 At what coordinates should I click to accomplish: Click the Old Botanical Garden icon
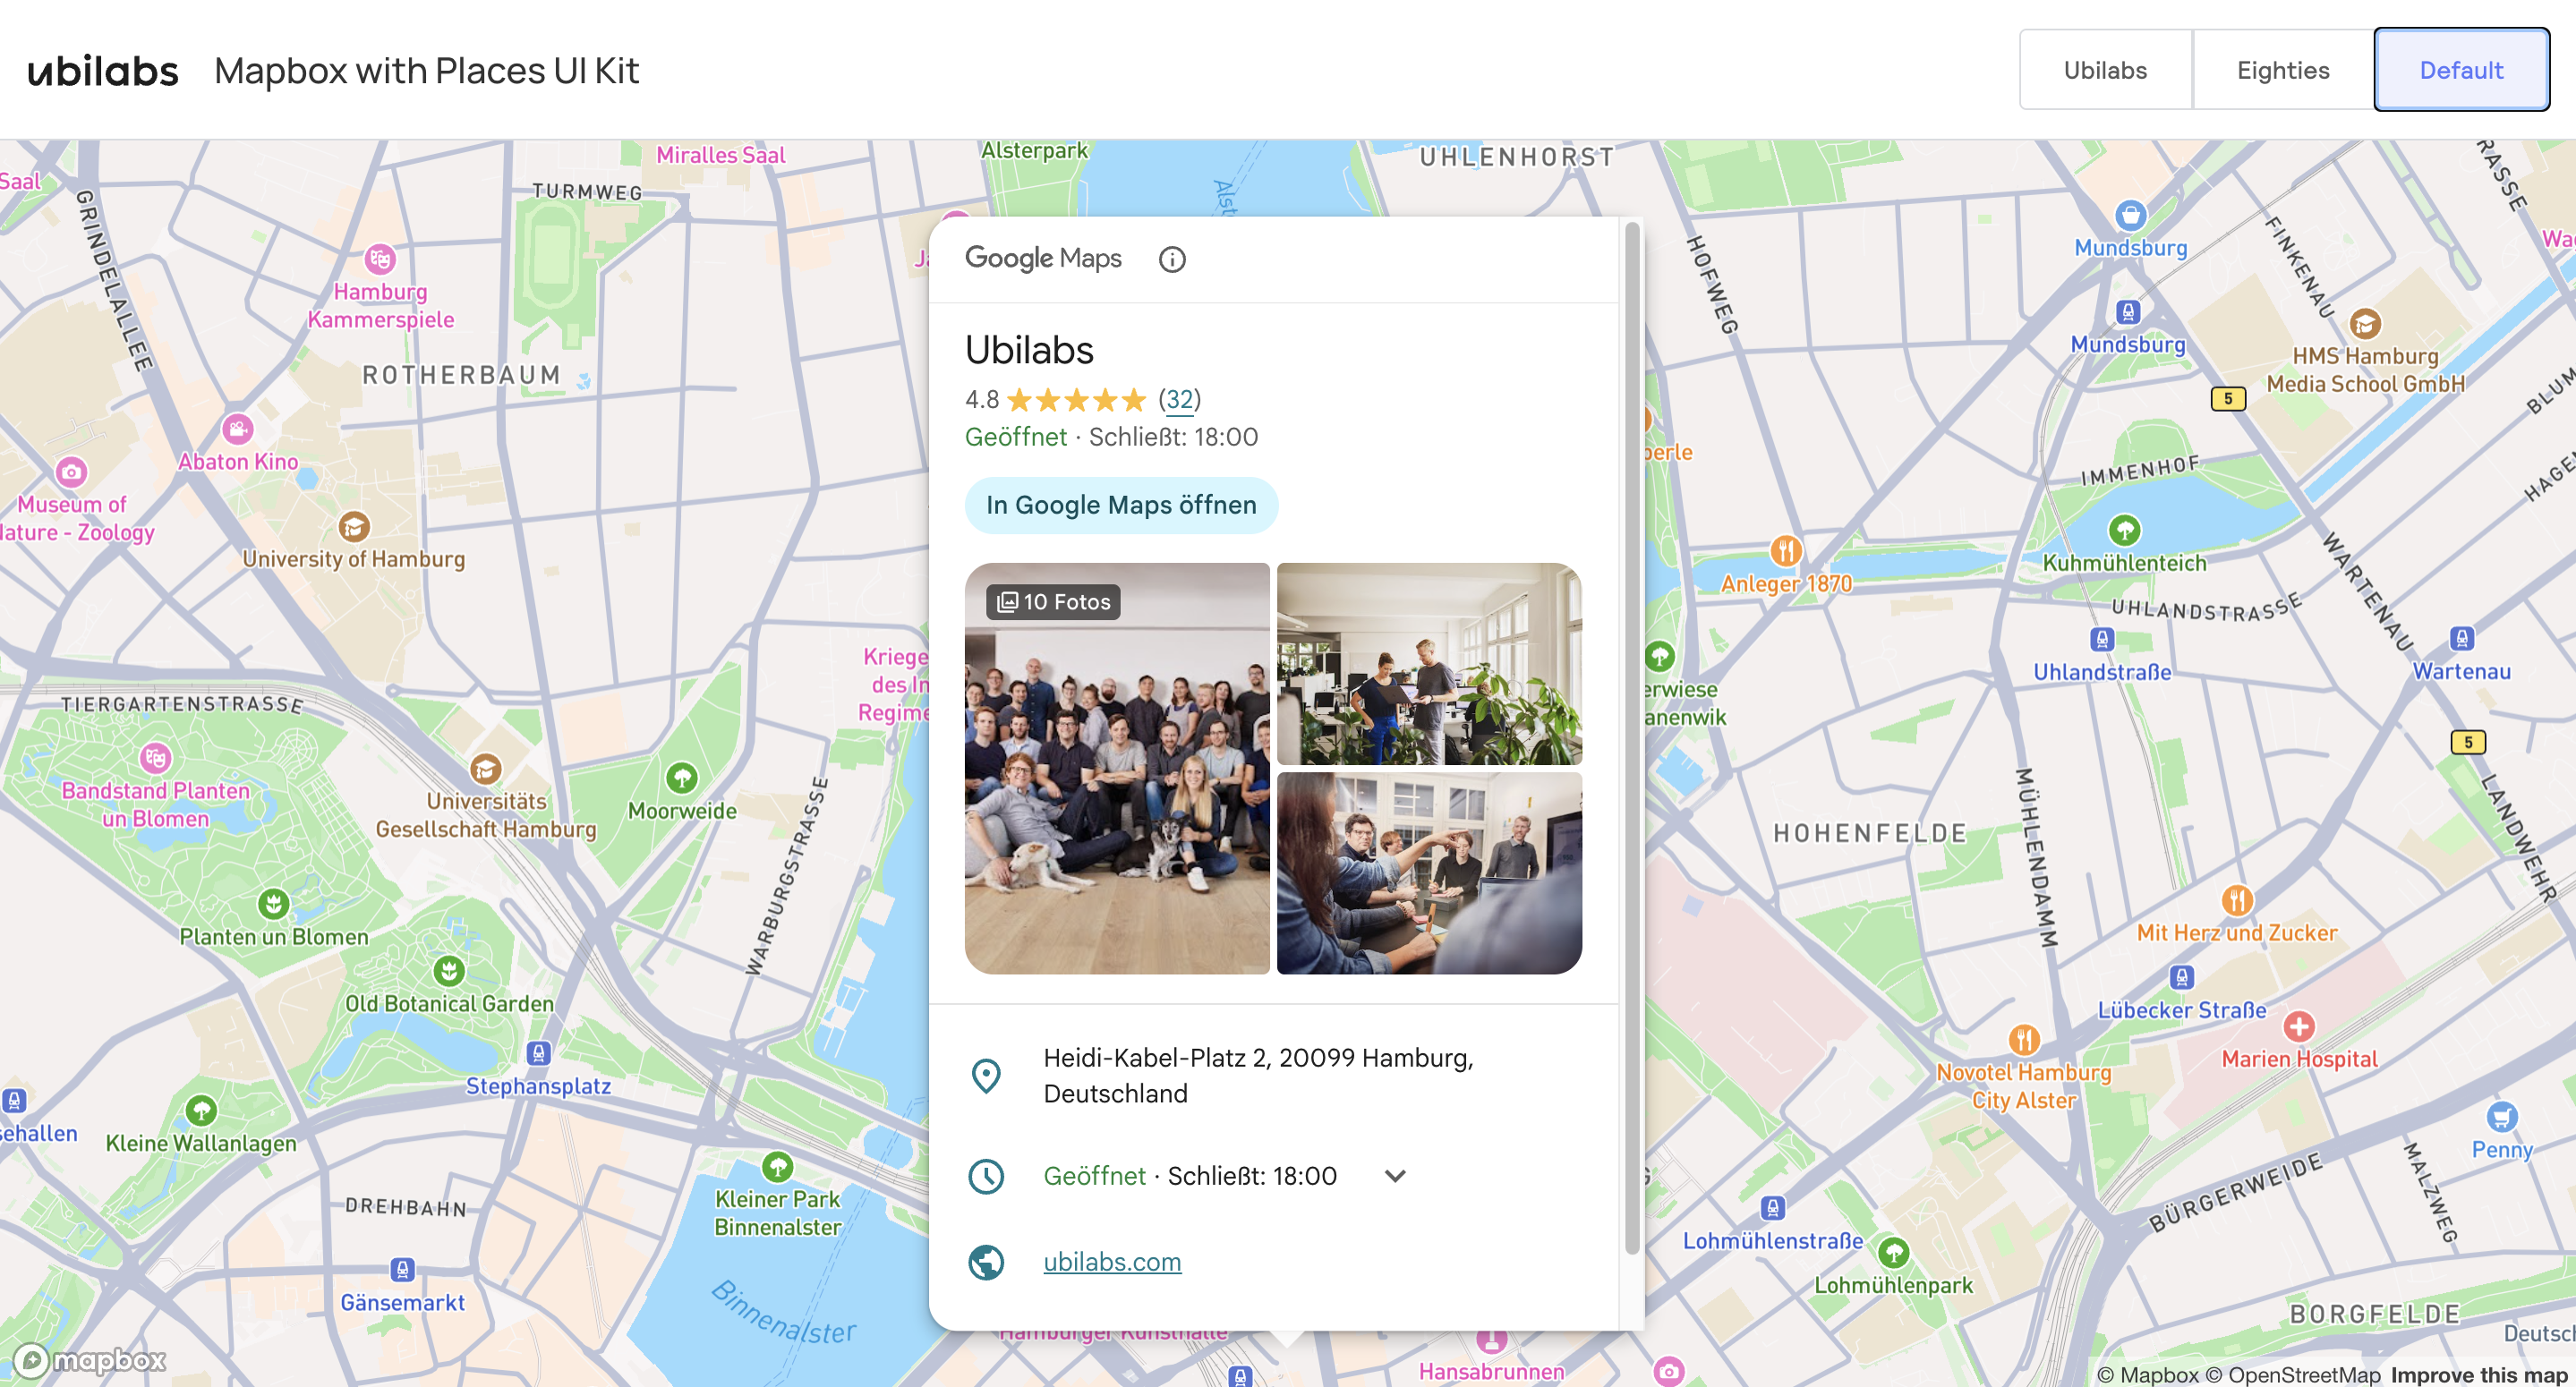(449, 971)
